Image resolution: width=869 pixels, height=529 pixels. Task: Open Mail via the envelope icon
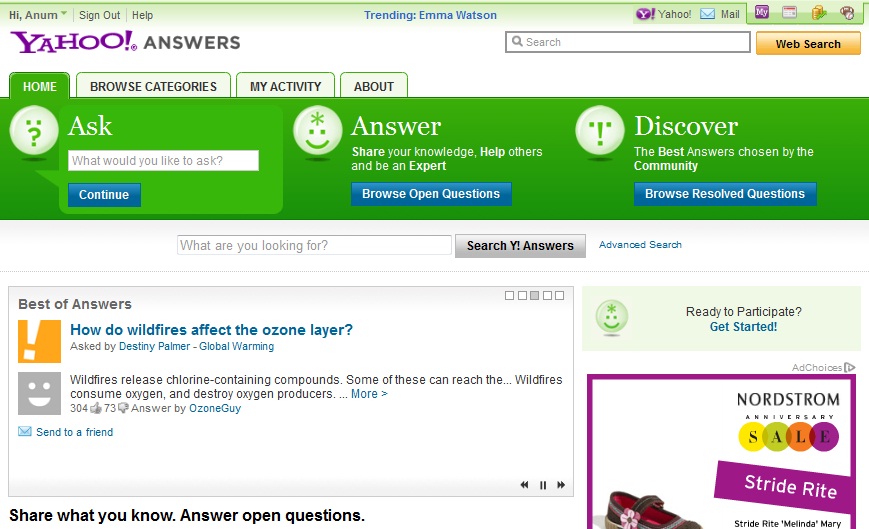click(x=707, y=14)
